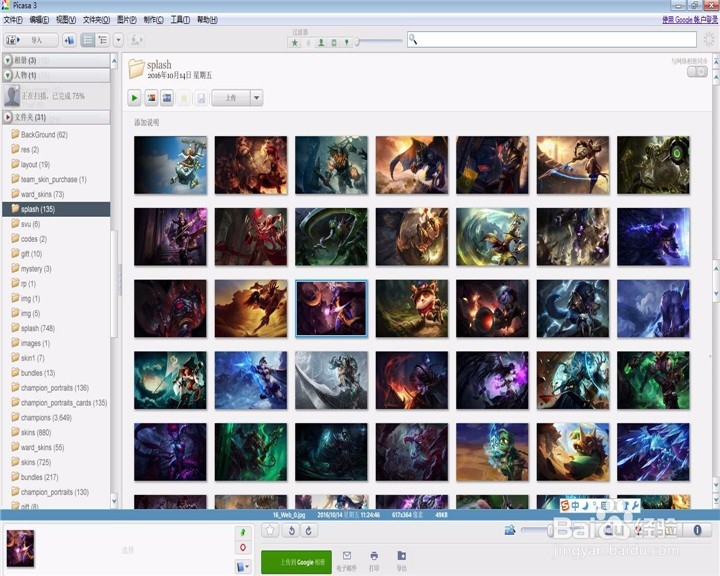Rotate the photo counter-clockwise
720x576 pixels.
(291, 531)
